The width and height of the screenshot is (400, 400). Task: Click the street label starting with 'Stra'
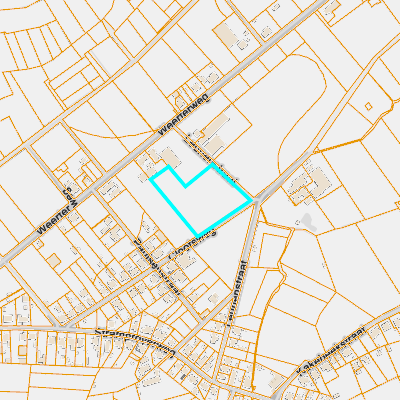tap(136, 343)
